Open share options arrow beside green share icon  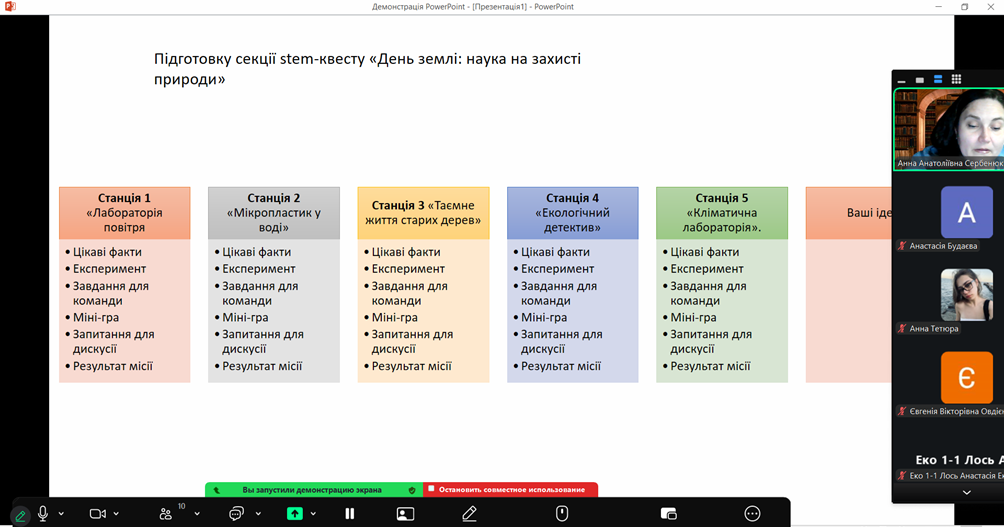[313, 514]
